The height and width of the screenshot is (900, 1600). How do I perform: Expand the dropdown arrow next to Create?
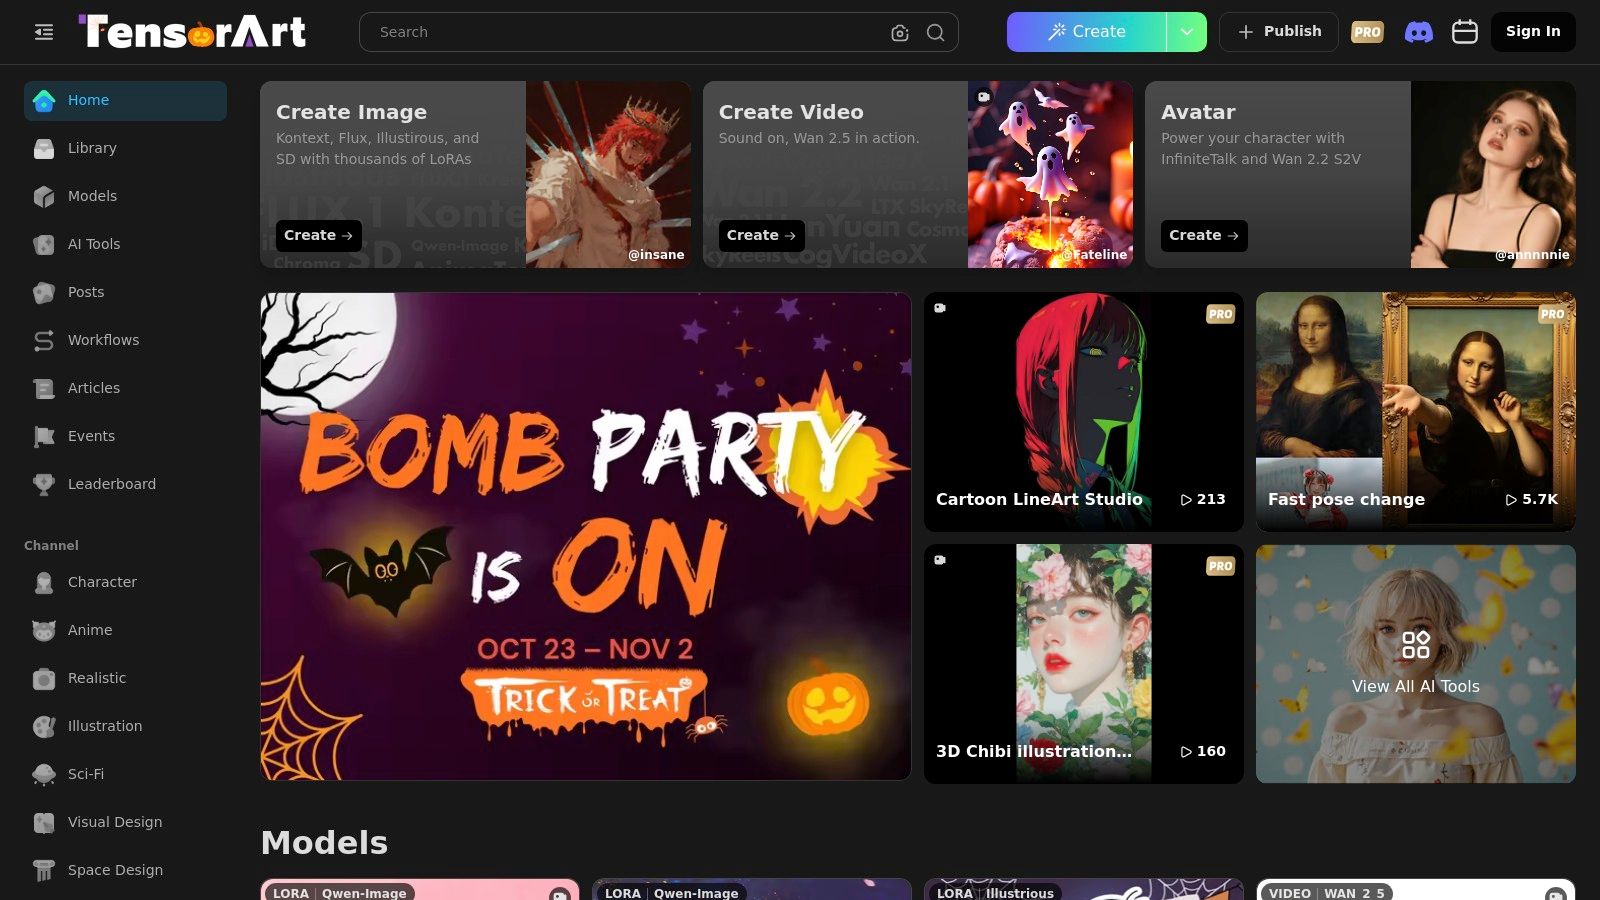click(1187, 32)
